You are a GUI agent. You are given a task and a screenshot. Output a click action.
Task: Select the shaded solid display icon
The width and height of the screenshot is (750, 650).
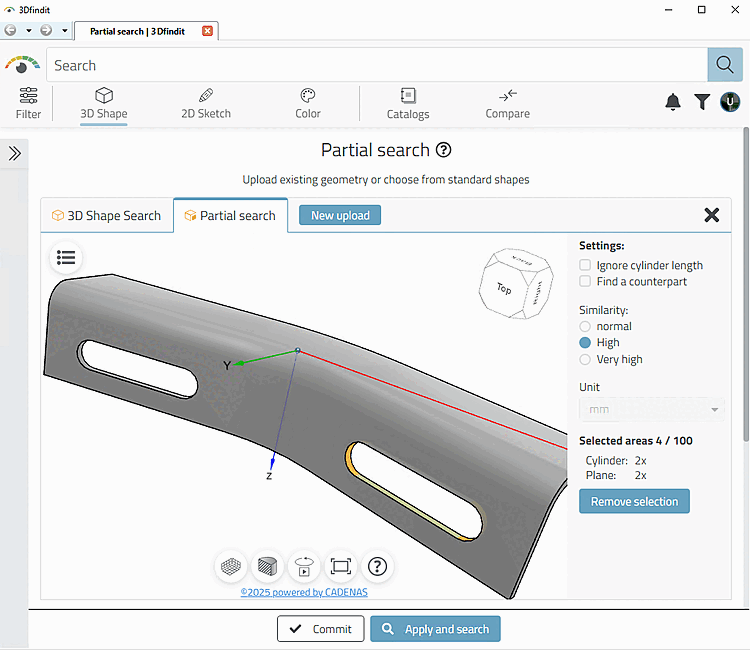coord(267,567)
